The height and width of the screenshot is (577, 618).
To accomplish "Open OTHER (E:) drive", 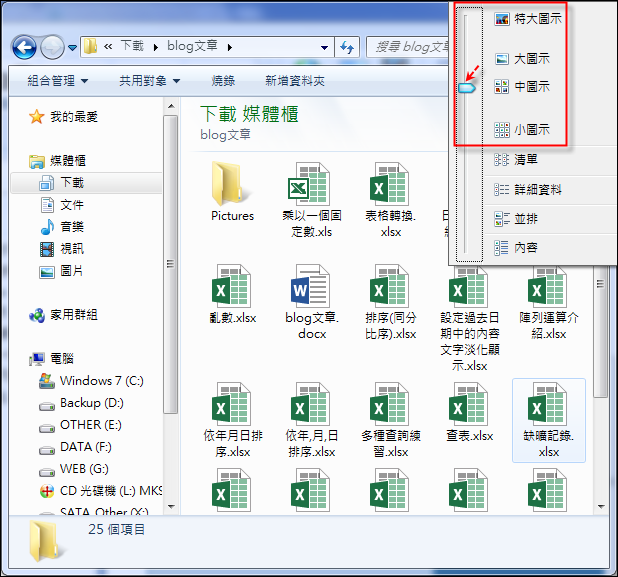I will click(x=80, y=425).
